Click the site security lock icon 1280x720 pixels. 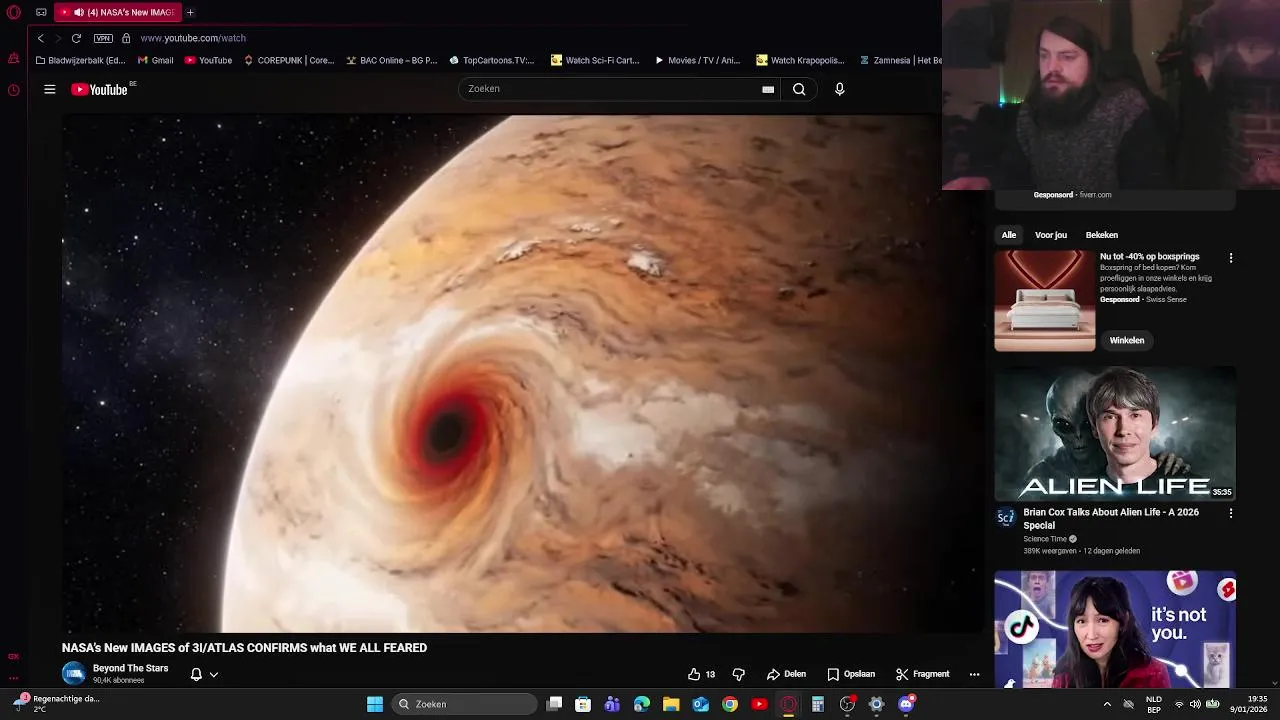coord(126,38)
